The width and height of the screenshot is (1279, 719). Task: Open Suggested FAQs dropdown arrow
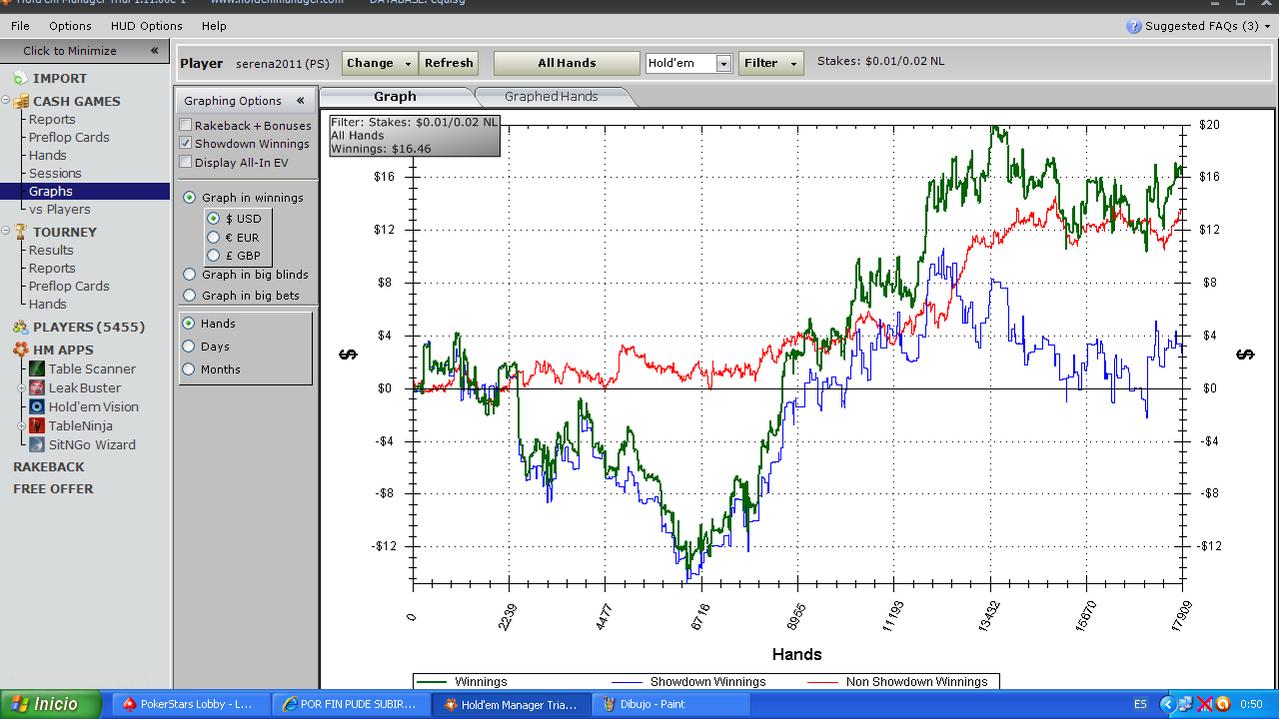tap(1269, 26)
